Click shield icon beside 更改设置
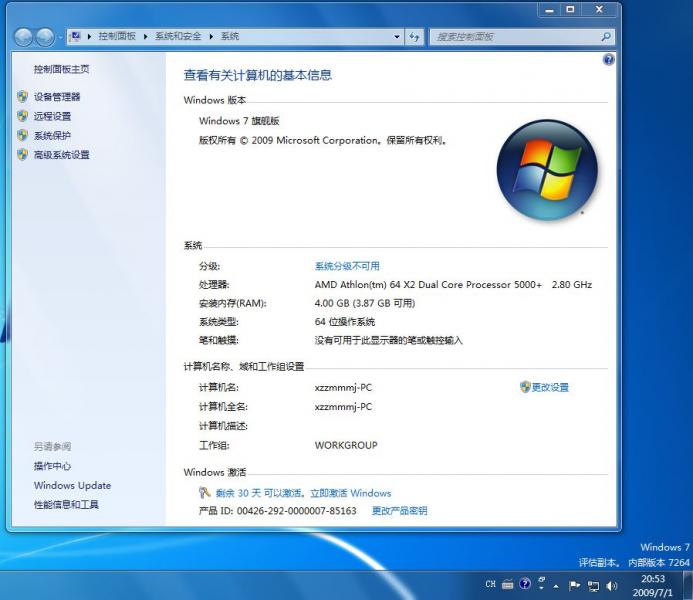This screenshot has width=693, height=600. 525,387
